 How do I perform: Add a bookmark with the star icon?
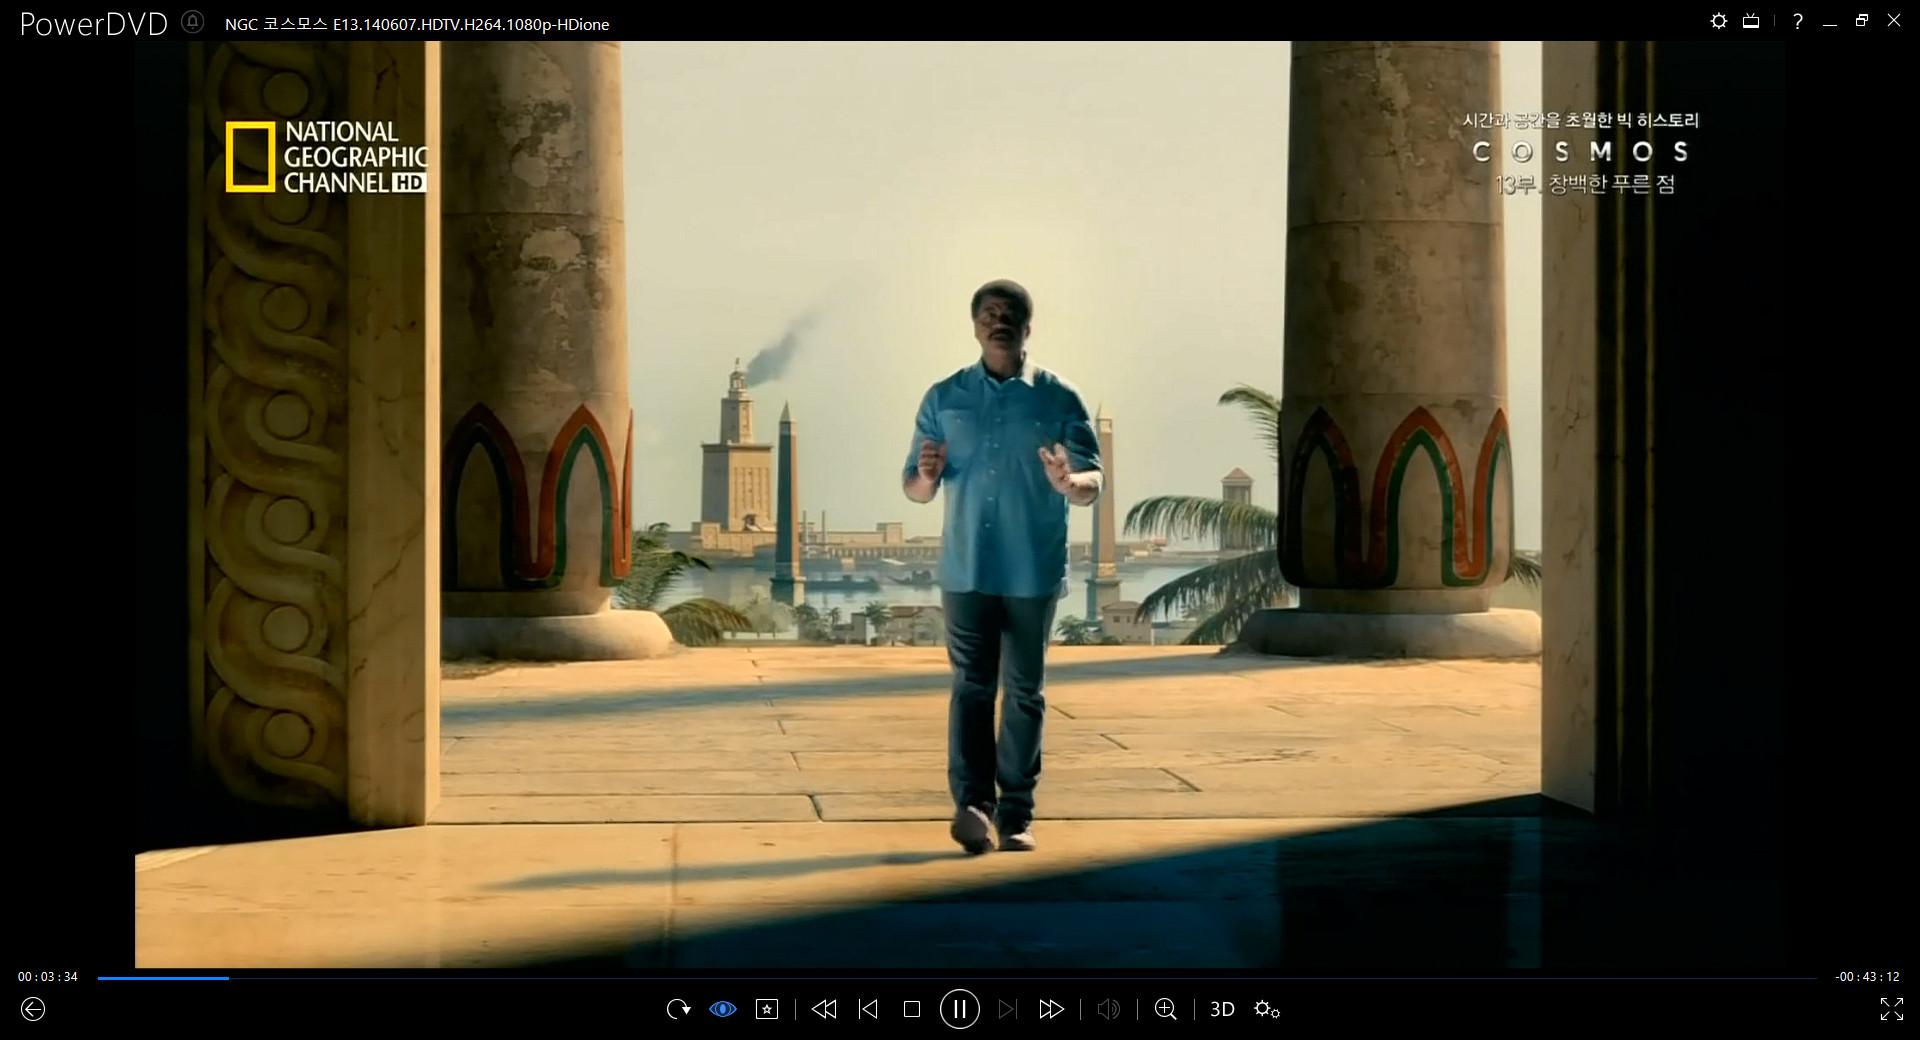(767, 1009)
